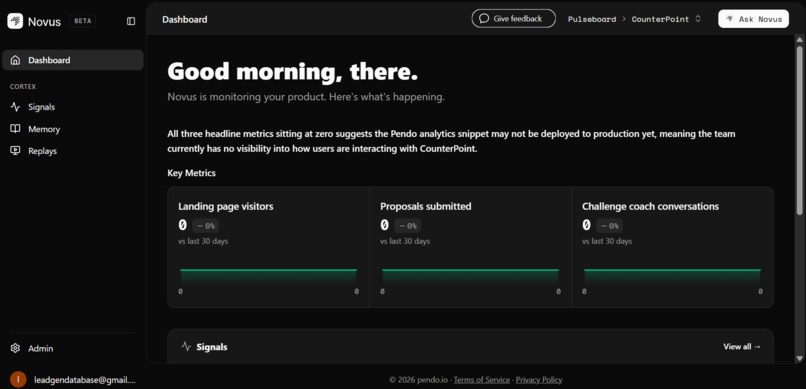The width and height of the screenshot is (806, 389).
Task: Expand the switcher using the up-down chevrons
Action: [698, 19]
